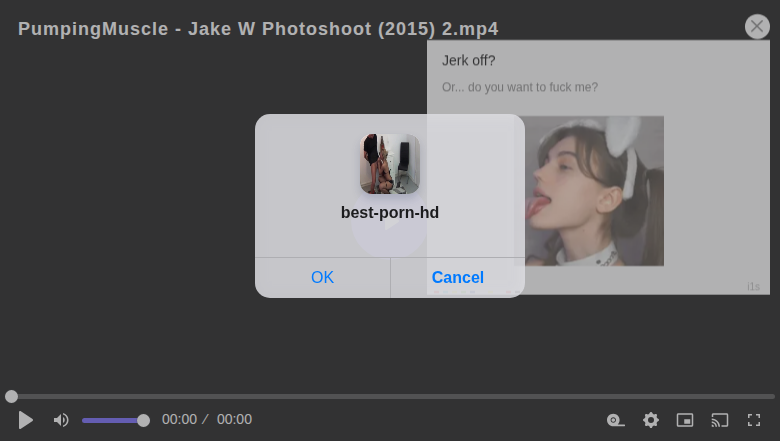Click the app thumbnail in the dialog
The height and width of the screenshot is (441, 780).
click(390, 164)
